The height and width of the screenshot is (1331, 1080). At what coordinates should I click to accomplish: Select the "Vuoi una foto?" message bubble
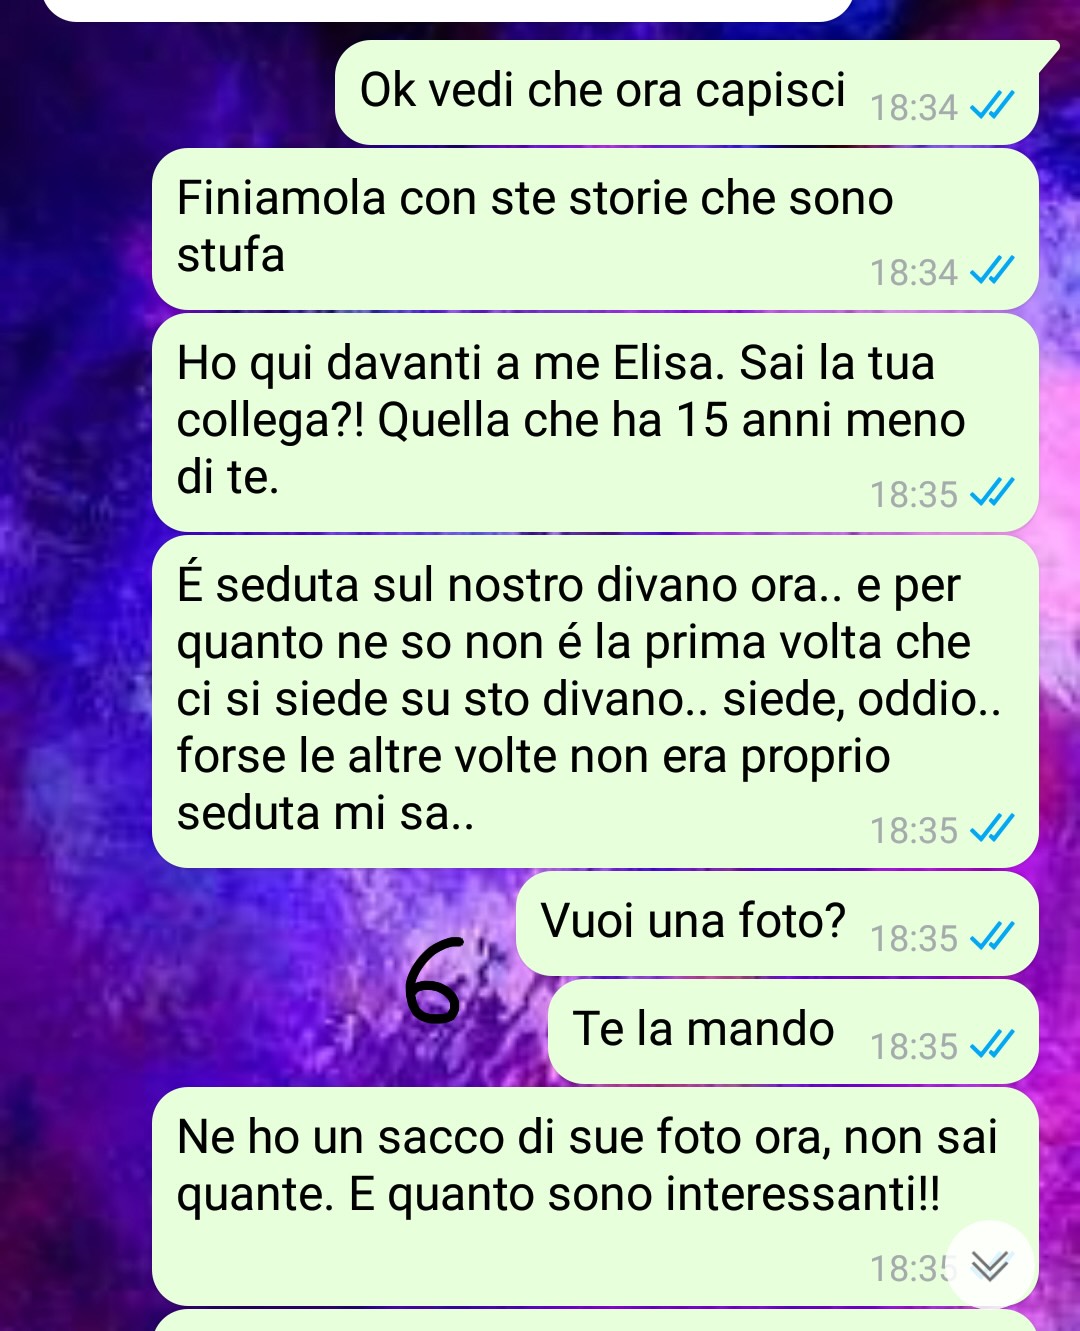click(x=777, y=923)
